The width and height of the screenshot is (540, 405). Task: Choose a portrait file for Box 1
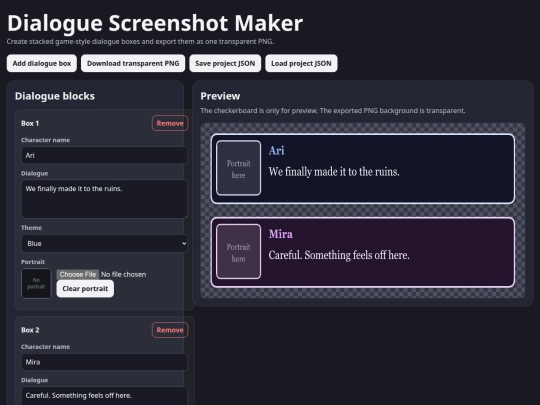click(x=78, y=274)
